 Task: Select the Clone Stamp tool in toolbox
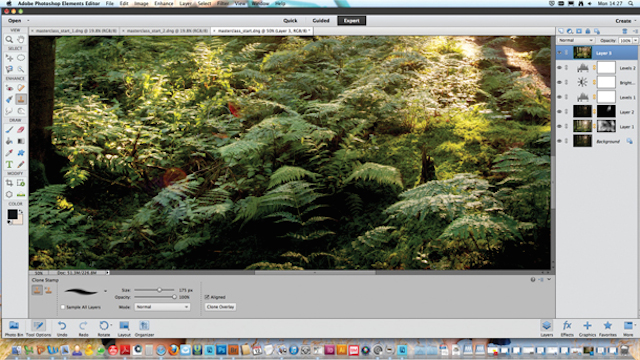[21, 99]
